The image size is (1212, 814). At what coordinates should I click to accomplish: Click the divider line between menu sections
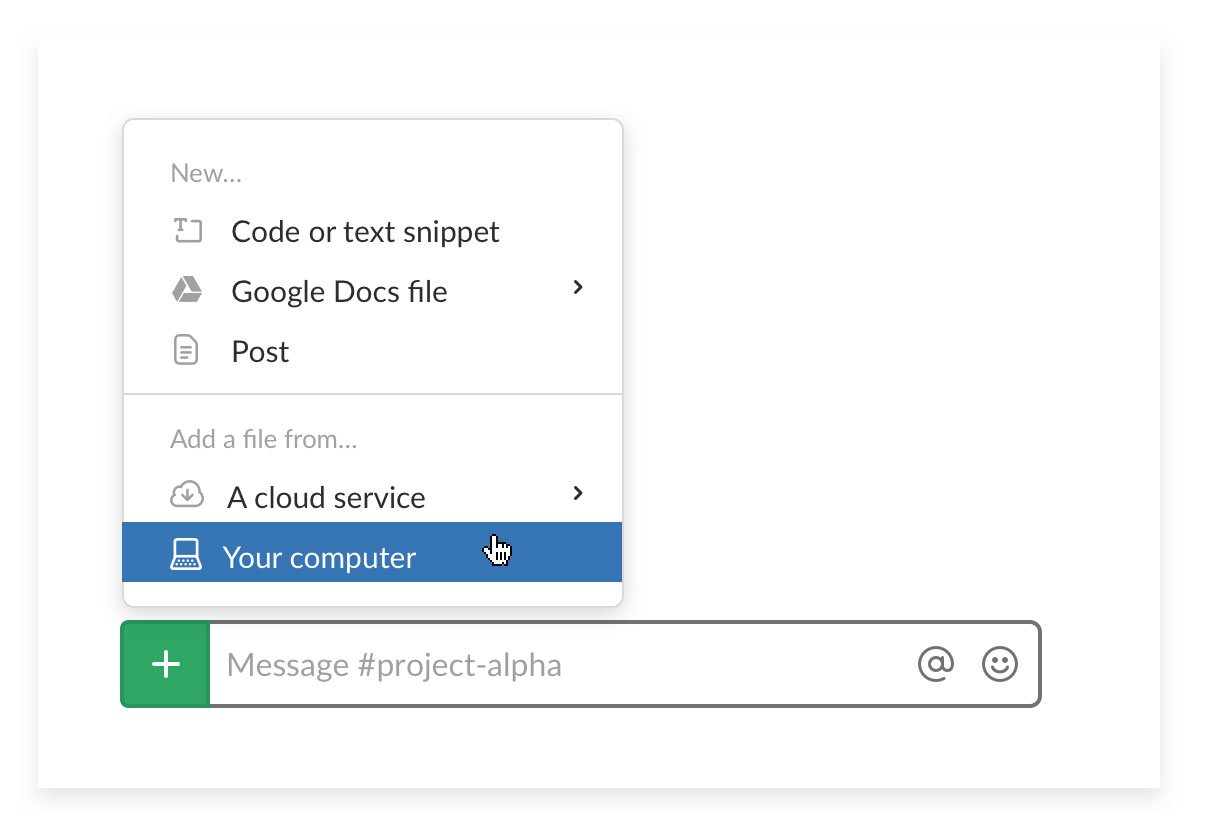372,395
